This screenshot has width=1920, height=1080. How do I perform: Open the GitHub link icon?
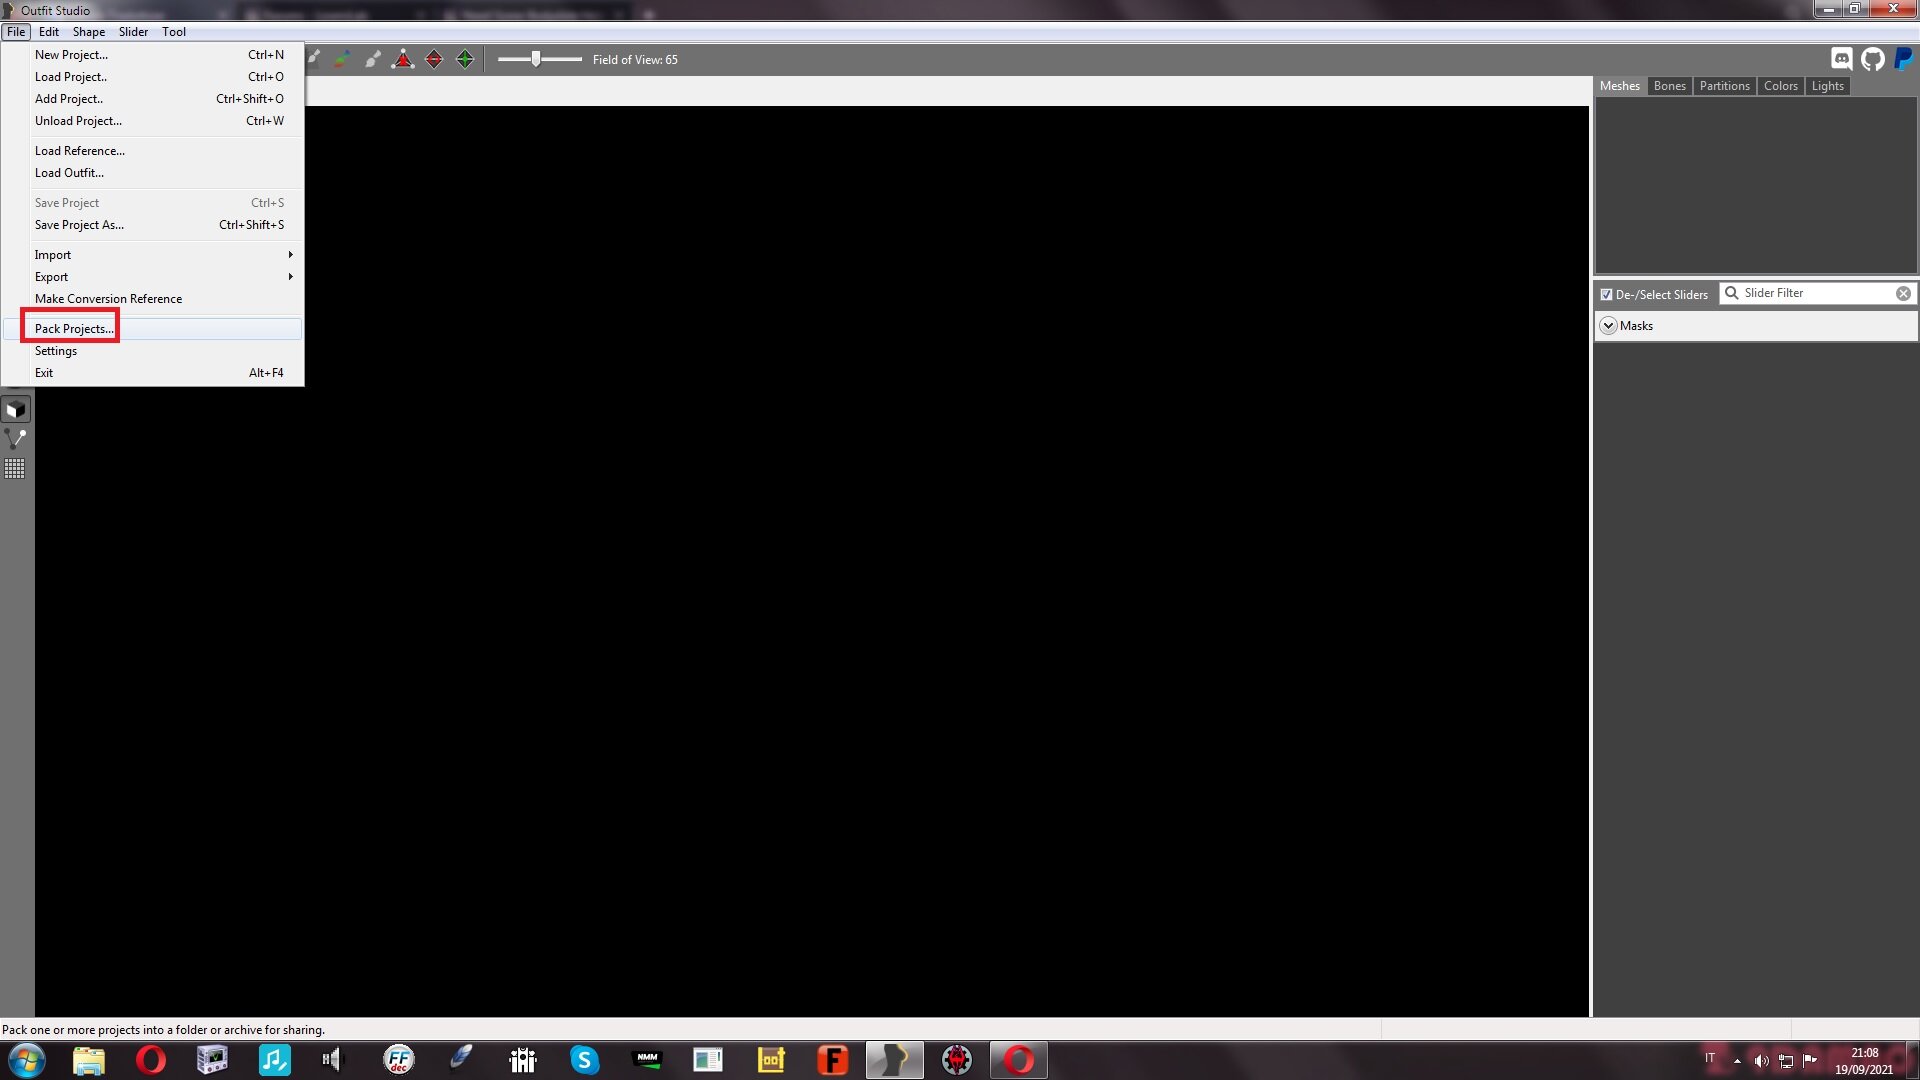1873,60
